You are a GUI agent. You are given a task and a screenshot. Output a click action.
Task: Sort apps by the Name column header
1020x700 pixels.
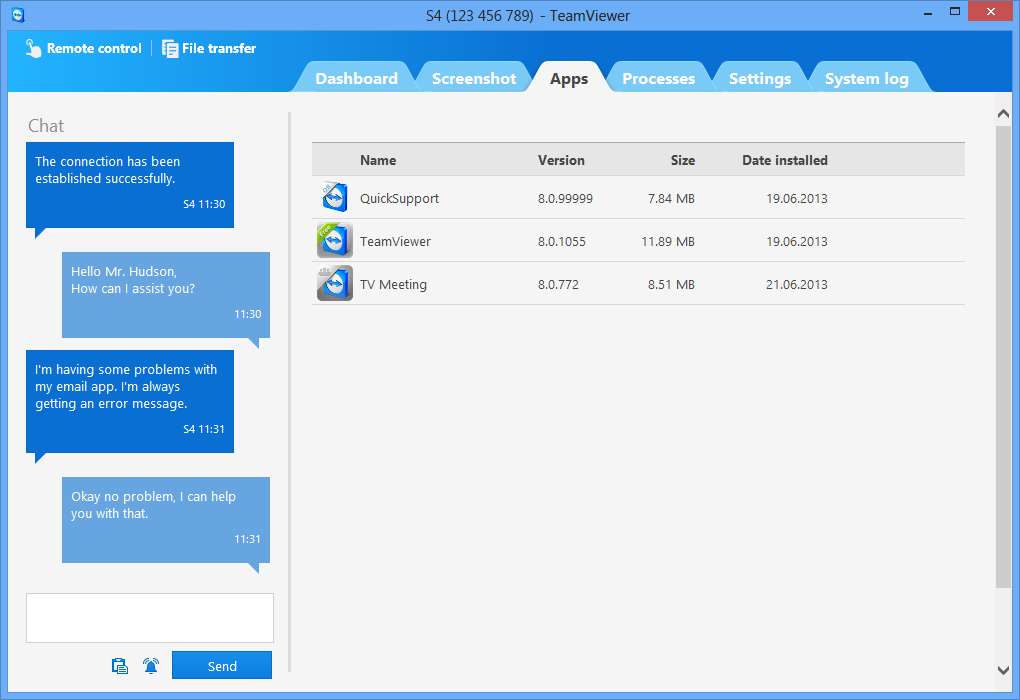tap(378, 160)
